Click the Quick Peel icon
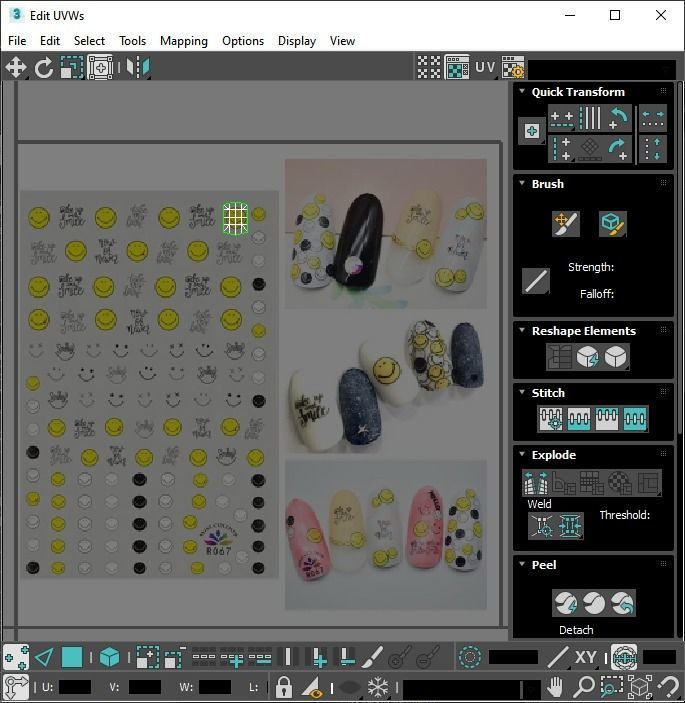685x703 pixels. (566, 603)
